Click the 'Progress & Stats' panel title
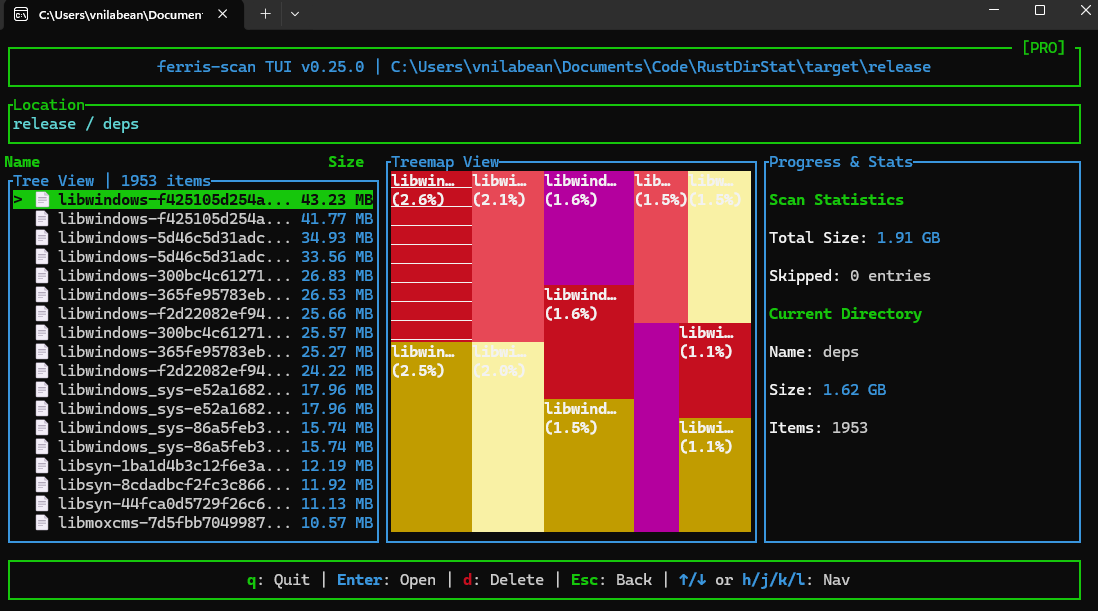The image size is (1098, 611). (x=841, y=162)
